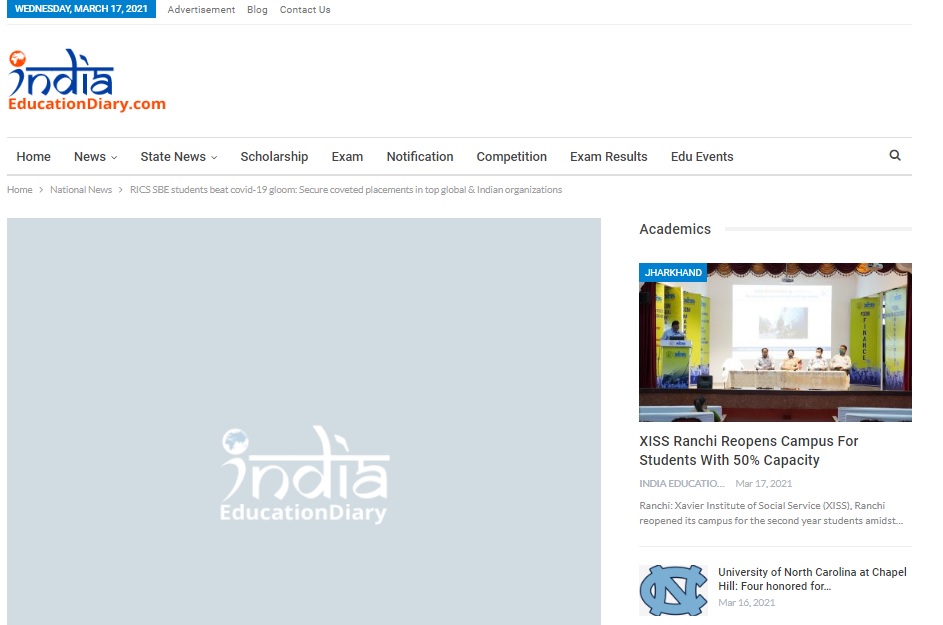The height and width of the screenshot is (625, 943).
Task: Click the Contact Us link
Action: pyautogui.click(x=305, y=10)
